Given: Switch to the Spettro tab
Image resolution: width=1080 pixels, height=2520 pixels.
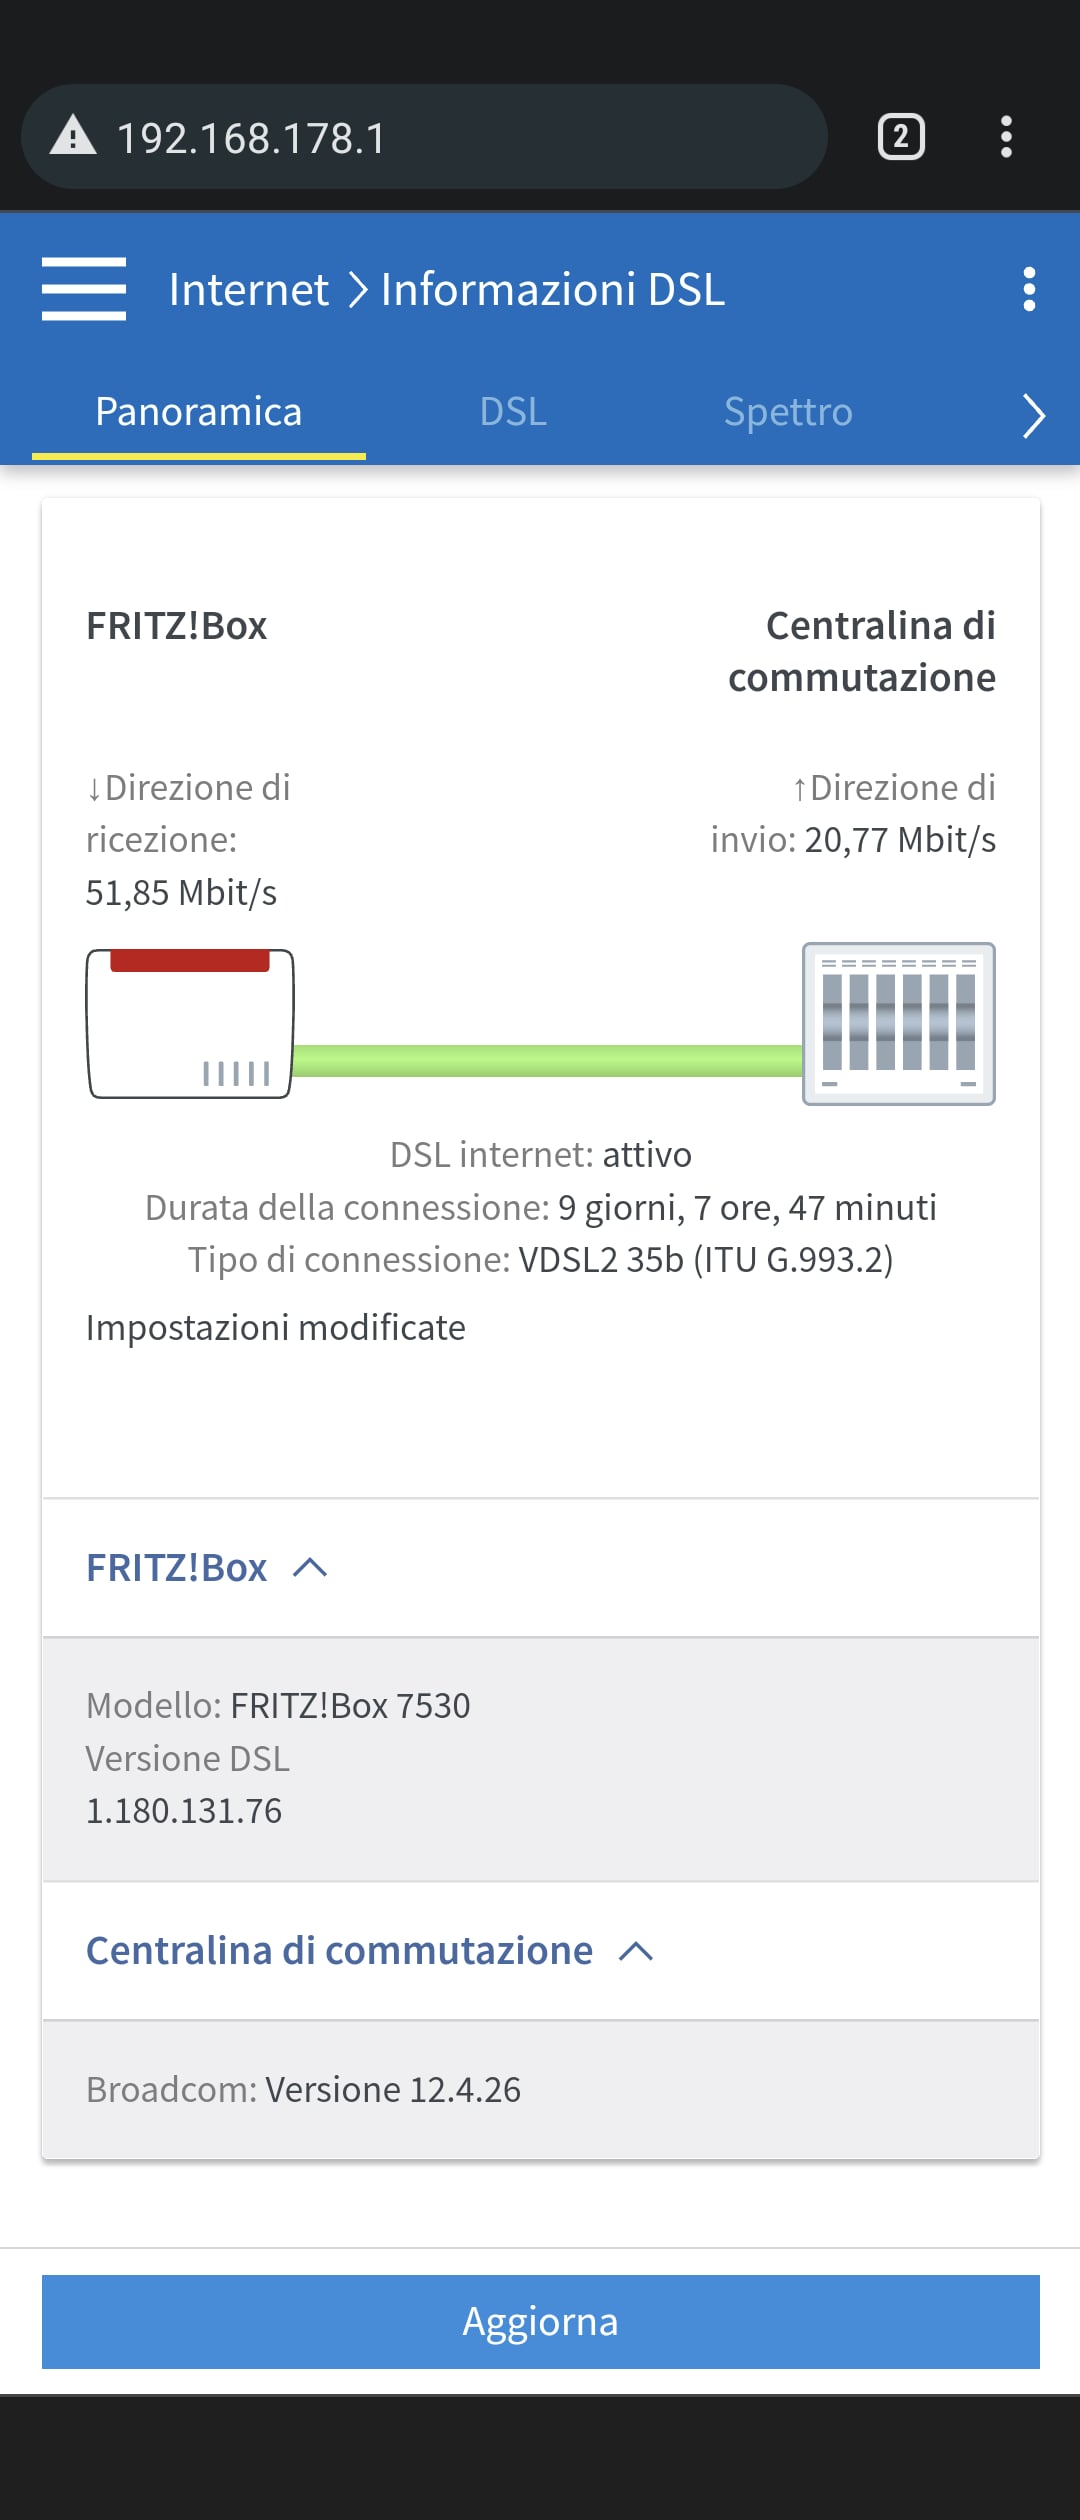Looking at the screenshot, I should click(788, 412).
